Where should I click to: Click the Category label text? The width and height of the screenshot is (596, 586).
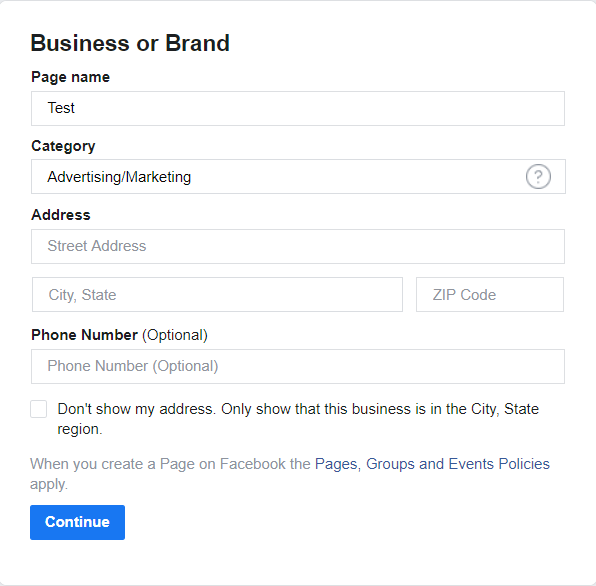coord(63,146)
